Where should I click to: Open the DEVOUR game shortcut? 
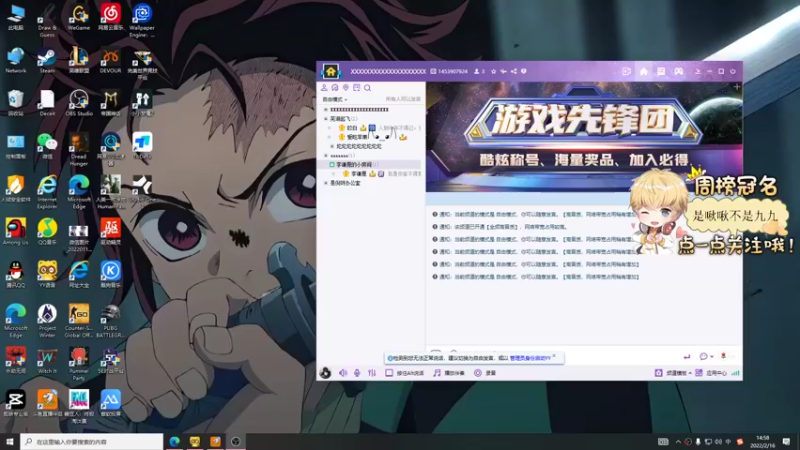coord(110,61)
